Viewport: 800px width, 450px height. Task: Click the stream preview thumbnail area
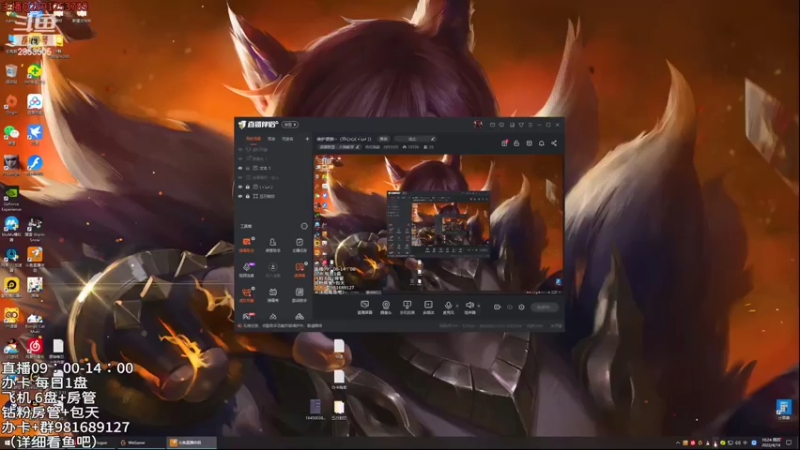pos(438,224)
